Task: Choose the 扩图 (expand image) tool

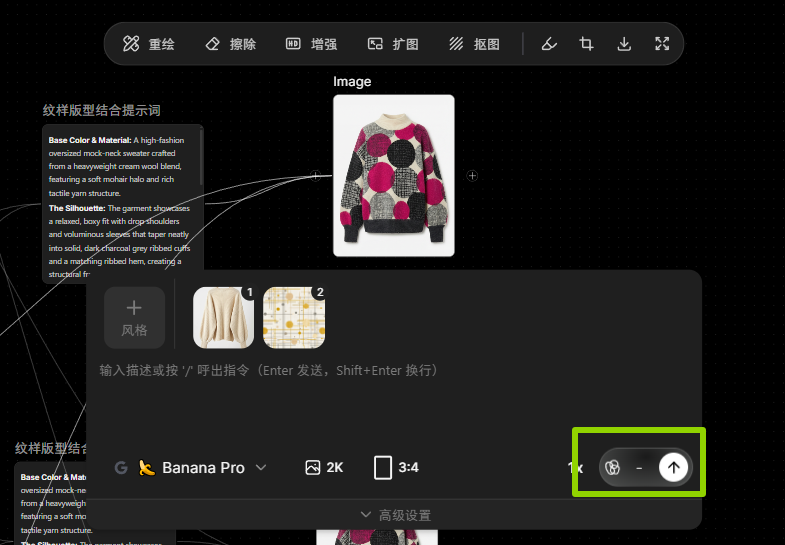Action: point(393,44)
